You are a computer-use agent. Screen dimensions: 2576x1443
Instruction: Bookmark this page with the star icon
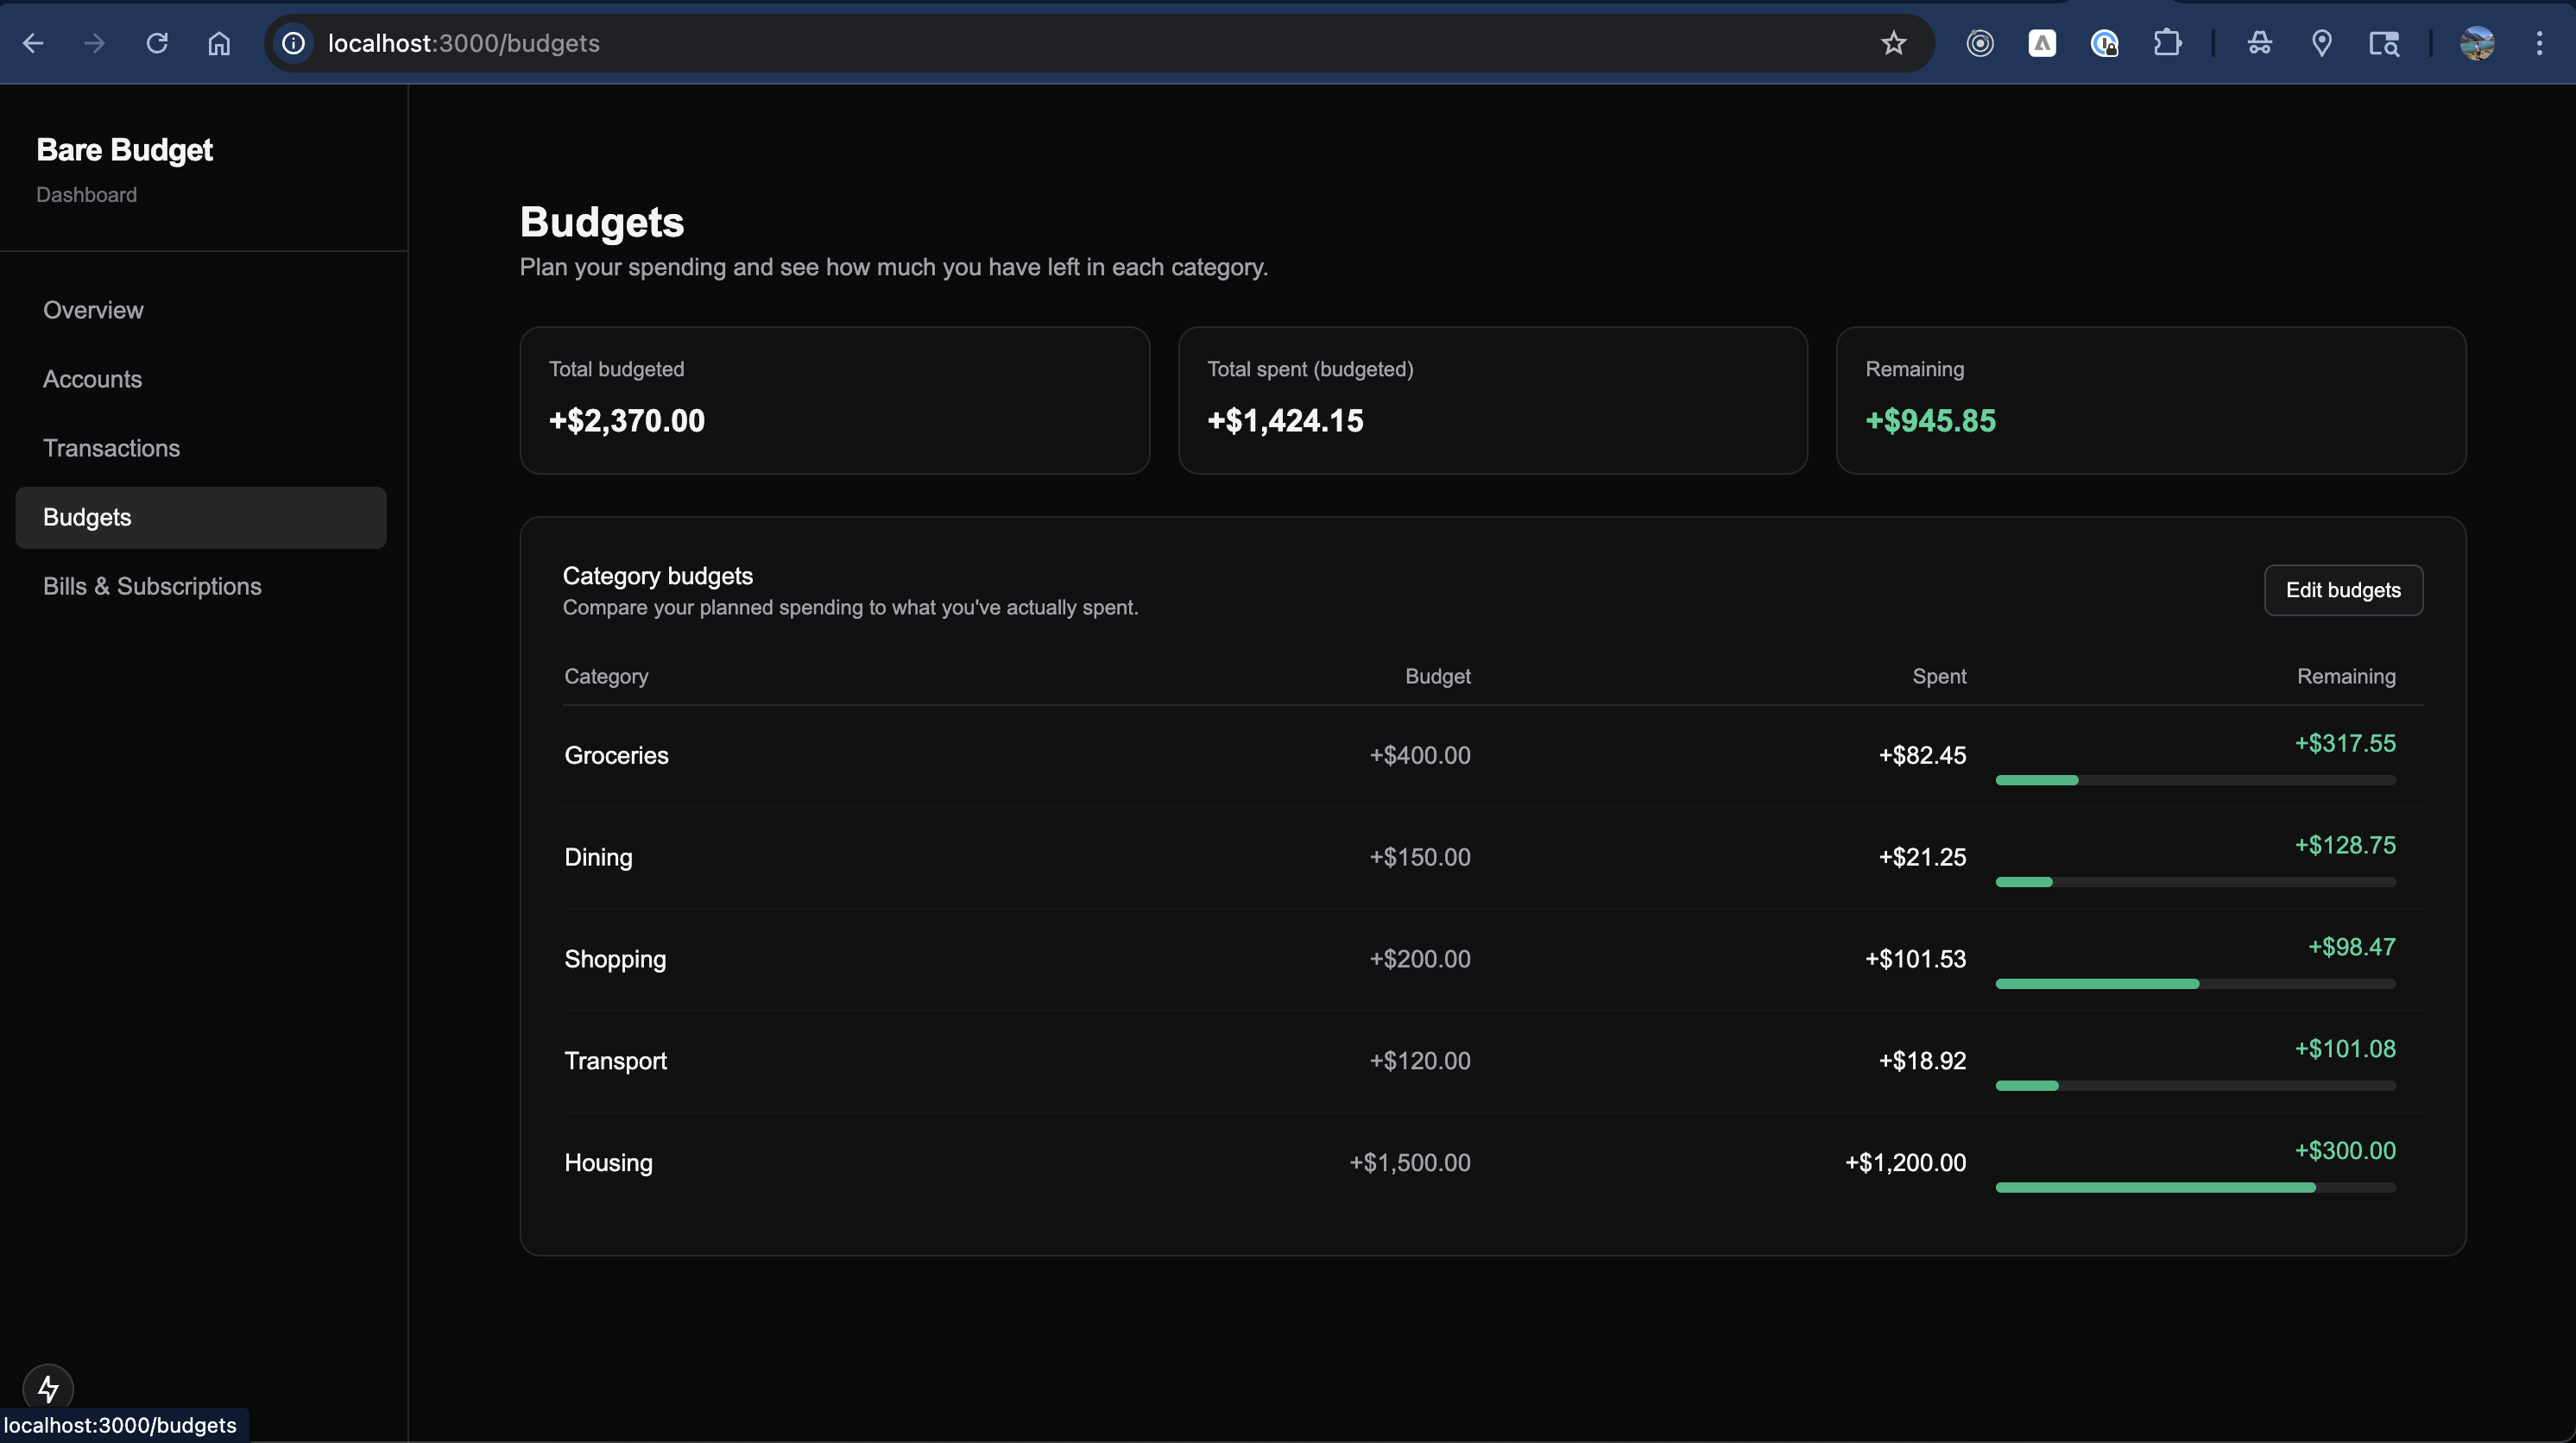click(1893, 43)
